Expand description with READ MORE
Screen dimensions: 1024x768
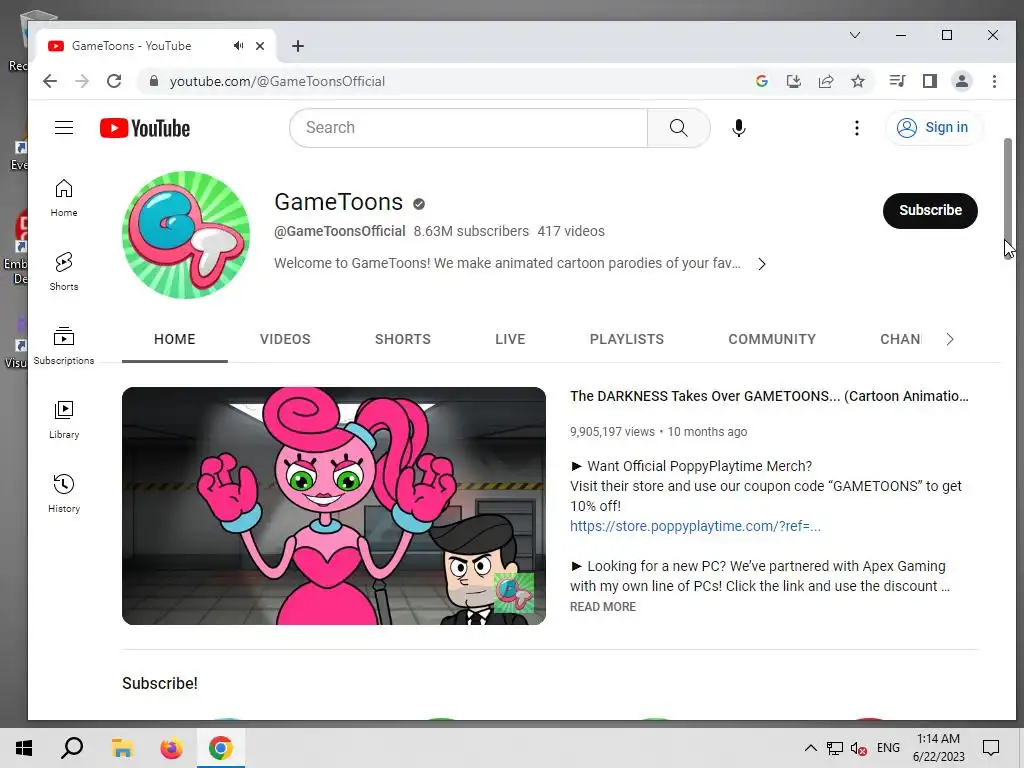[603, 607]
